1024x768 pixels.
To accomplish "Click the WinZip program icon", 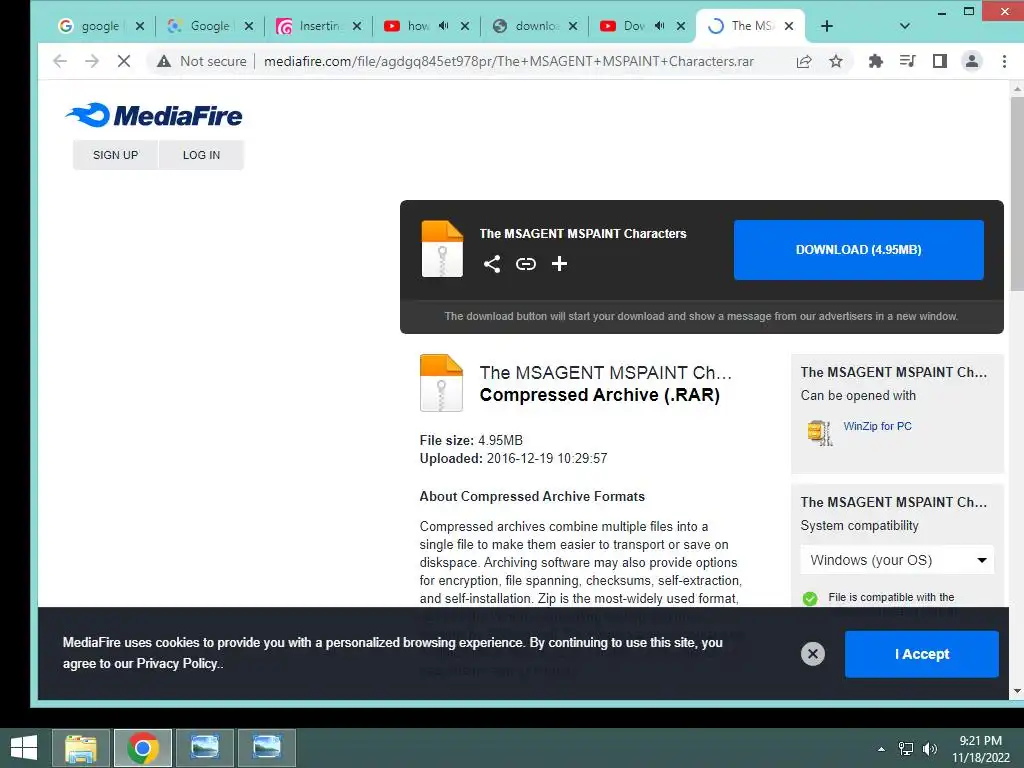I will pos(820,432).
